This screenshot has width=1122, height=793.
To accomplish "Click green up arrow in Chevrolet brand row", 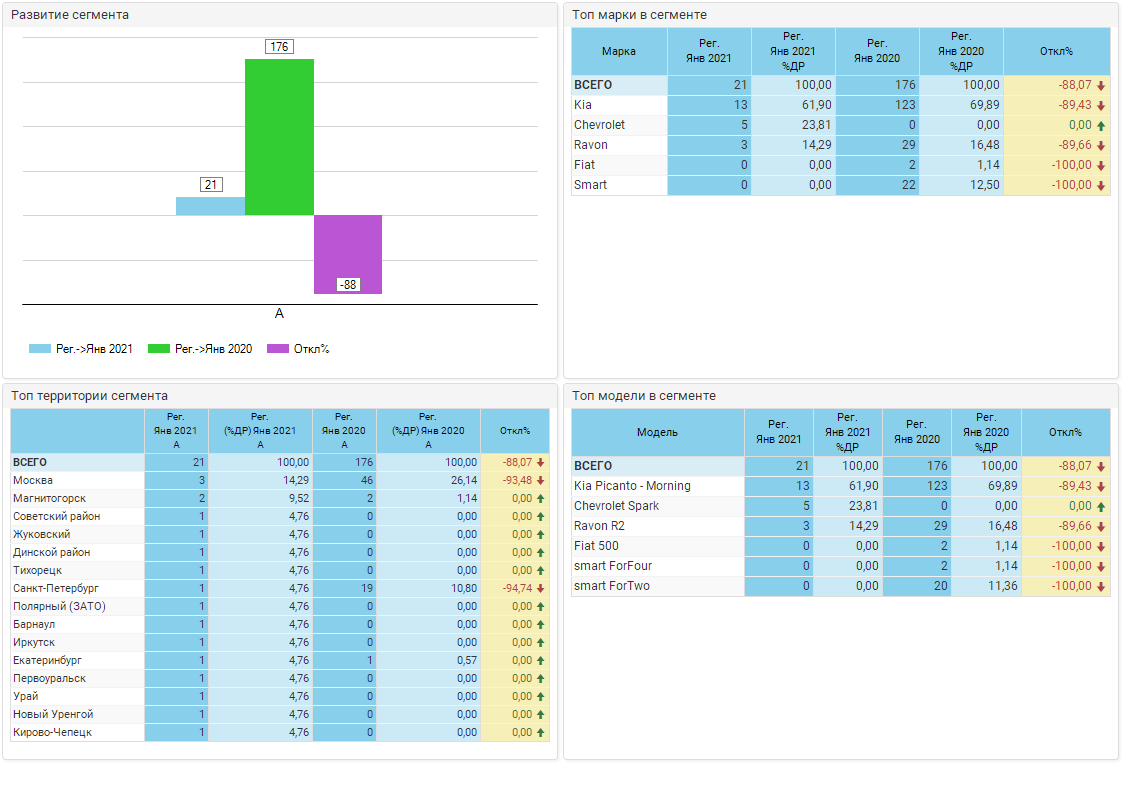I will (x=1101, y=125).
